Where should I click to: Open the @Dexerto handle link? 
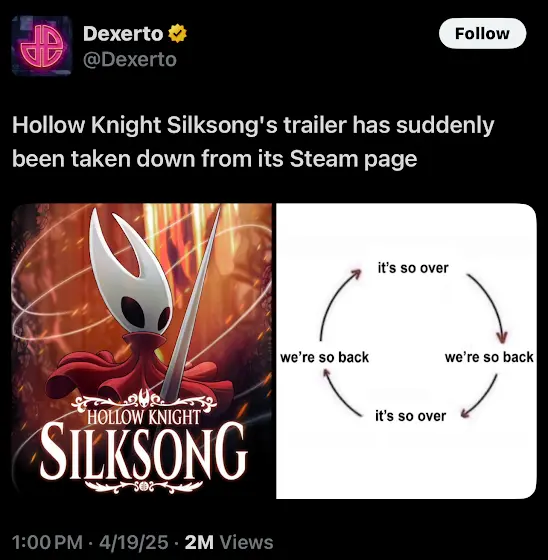(130, 59)
